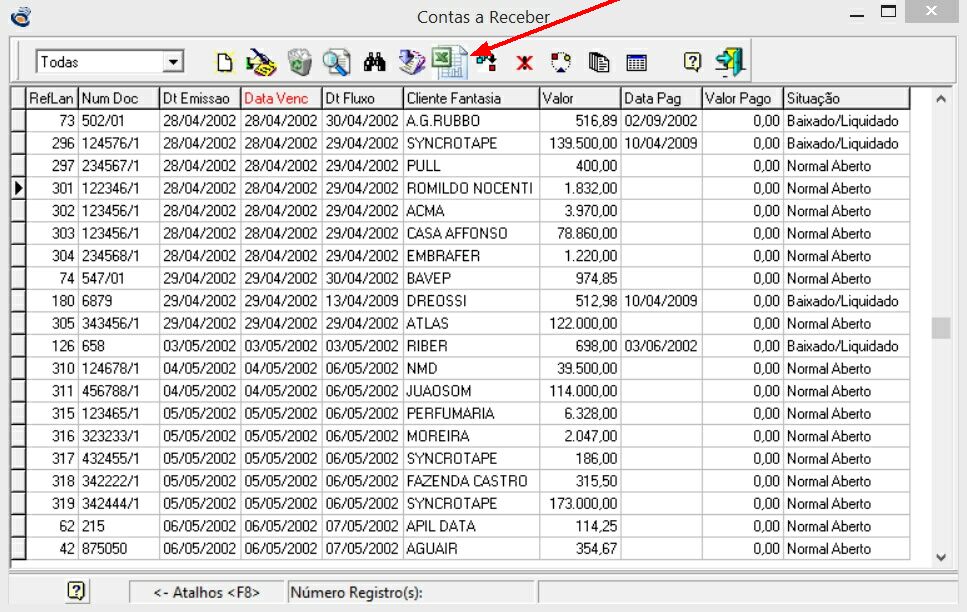Export the grid using the Excel icon
This screenshot has height=612, width=967.
tap(450, 62)
